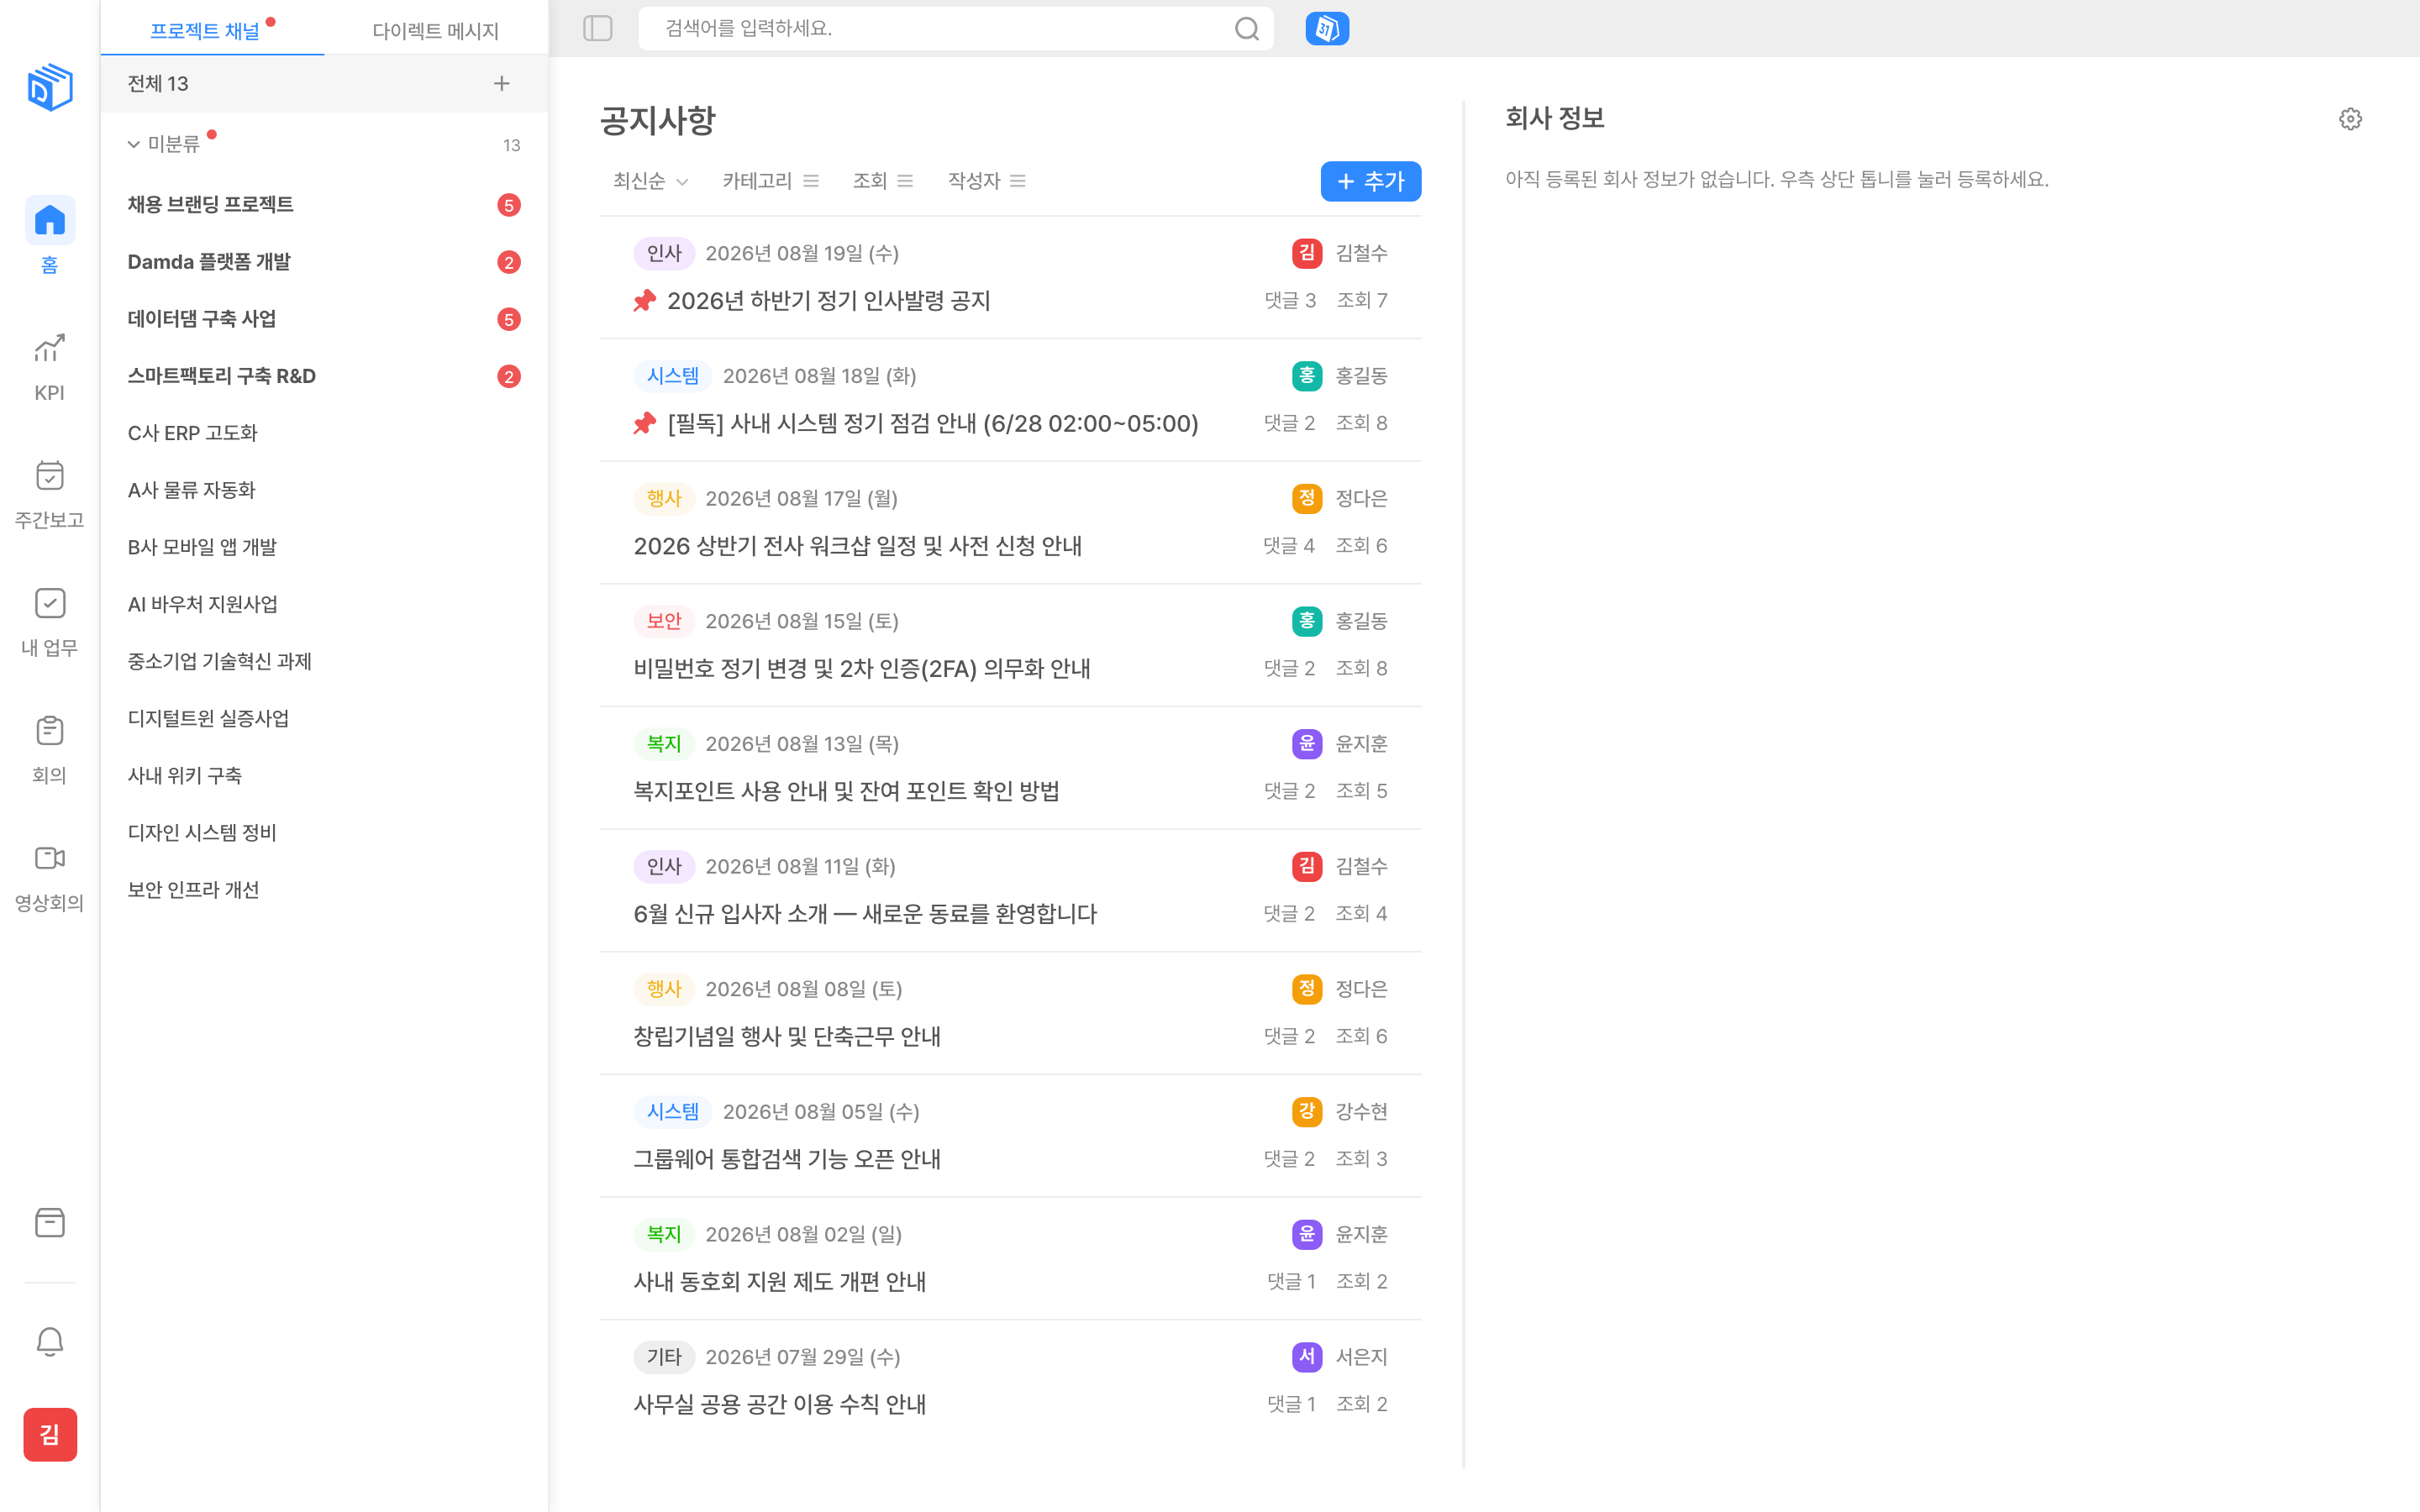Screen dimensions: 2420x1512
Task: Open the 데이터댐 구축 사업 channel
Action: point(324,319)
